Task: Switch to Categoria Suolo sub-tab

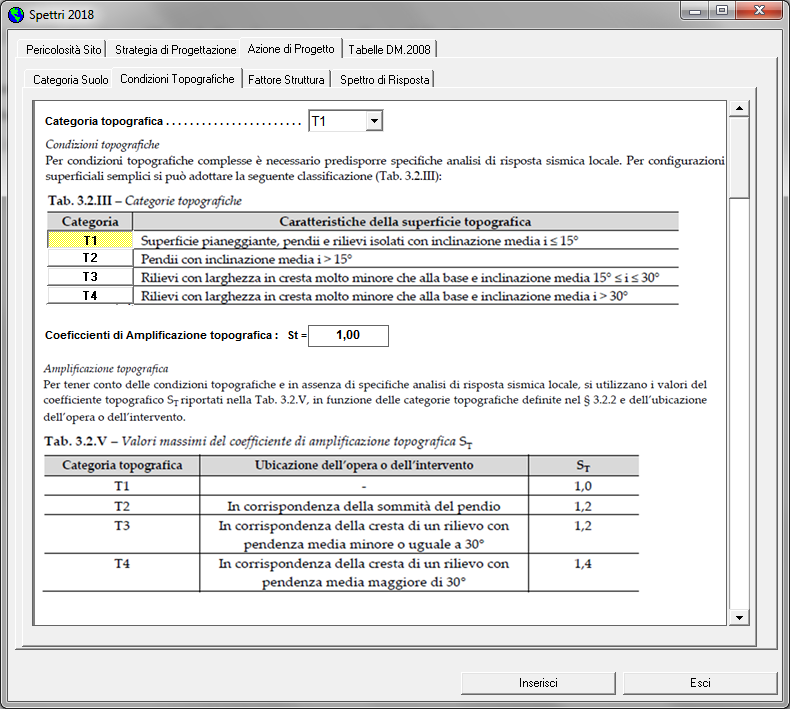Action: (71, 80)
